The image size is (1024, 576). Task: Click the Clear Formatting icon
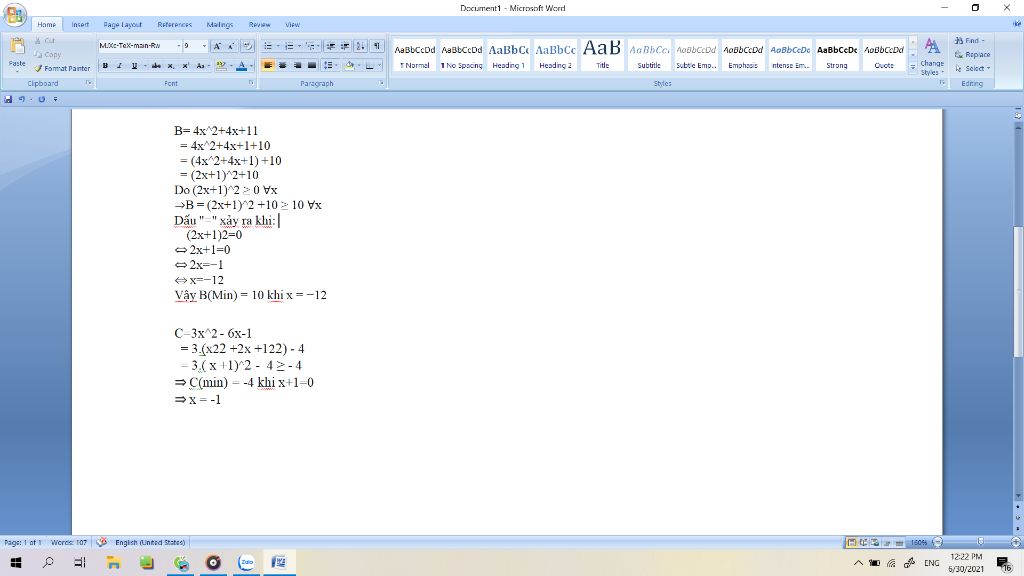248,46
